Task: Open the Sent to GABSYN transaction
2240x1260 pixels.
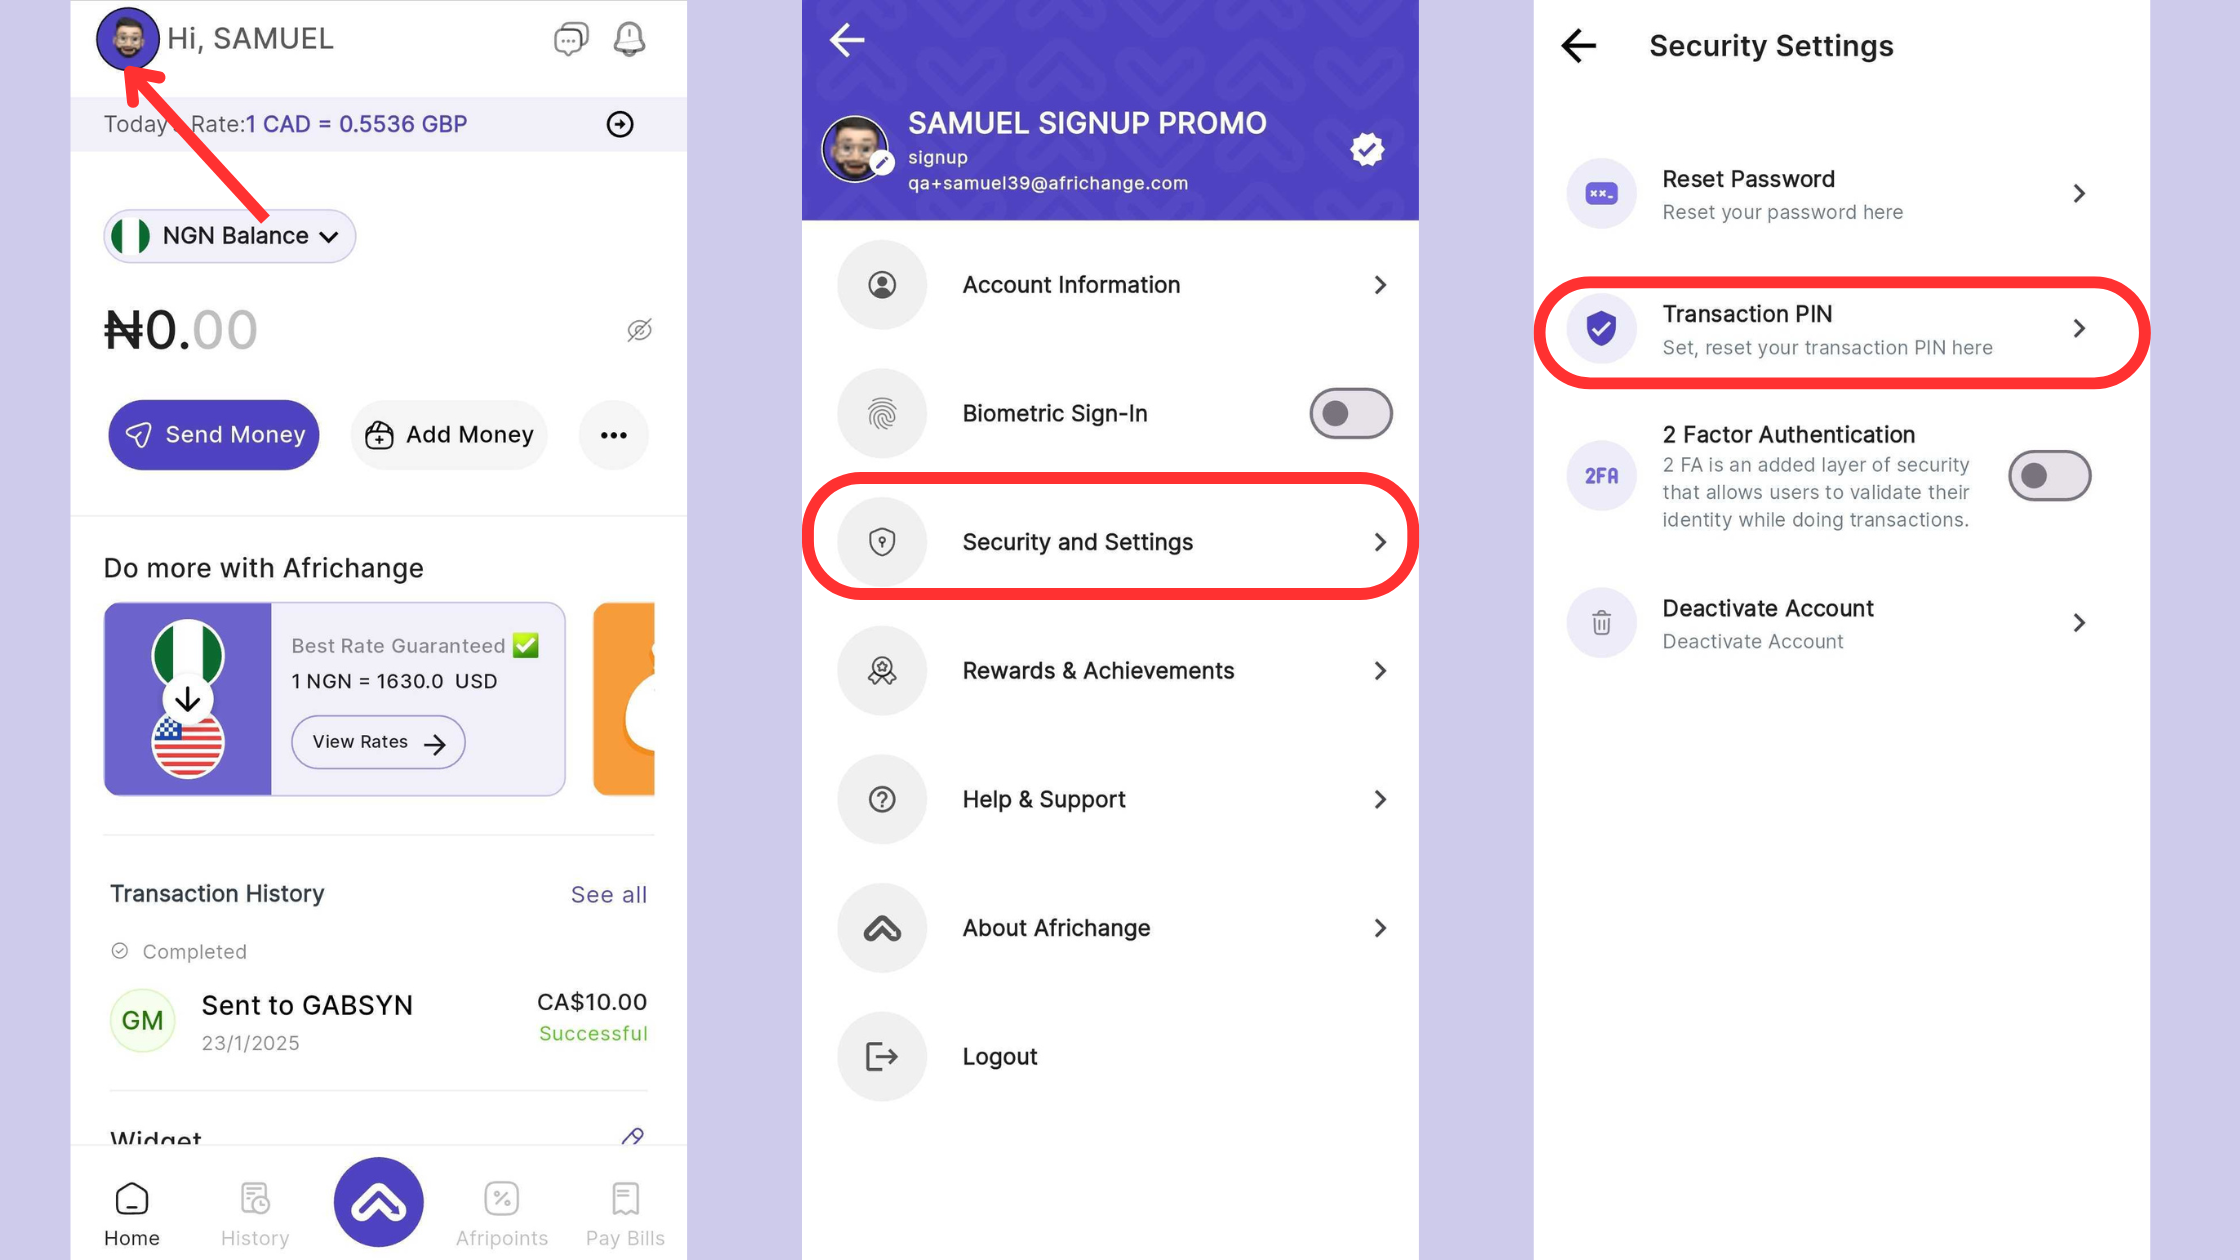Action: point(379,1021)
